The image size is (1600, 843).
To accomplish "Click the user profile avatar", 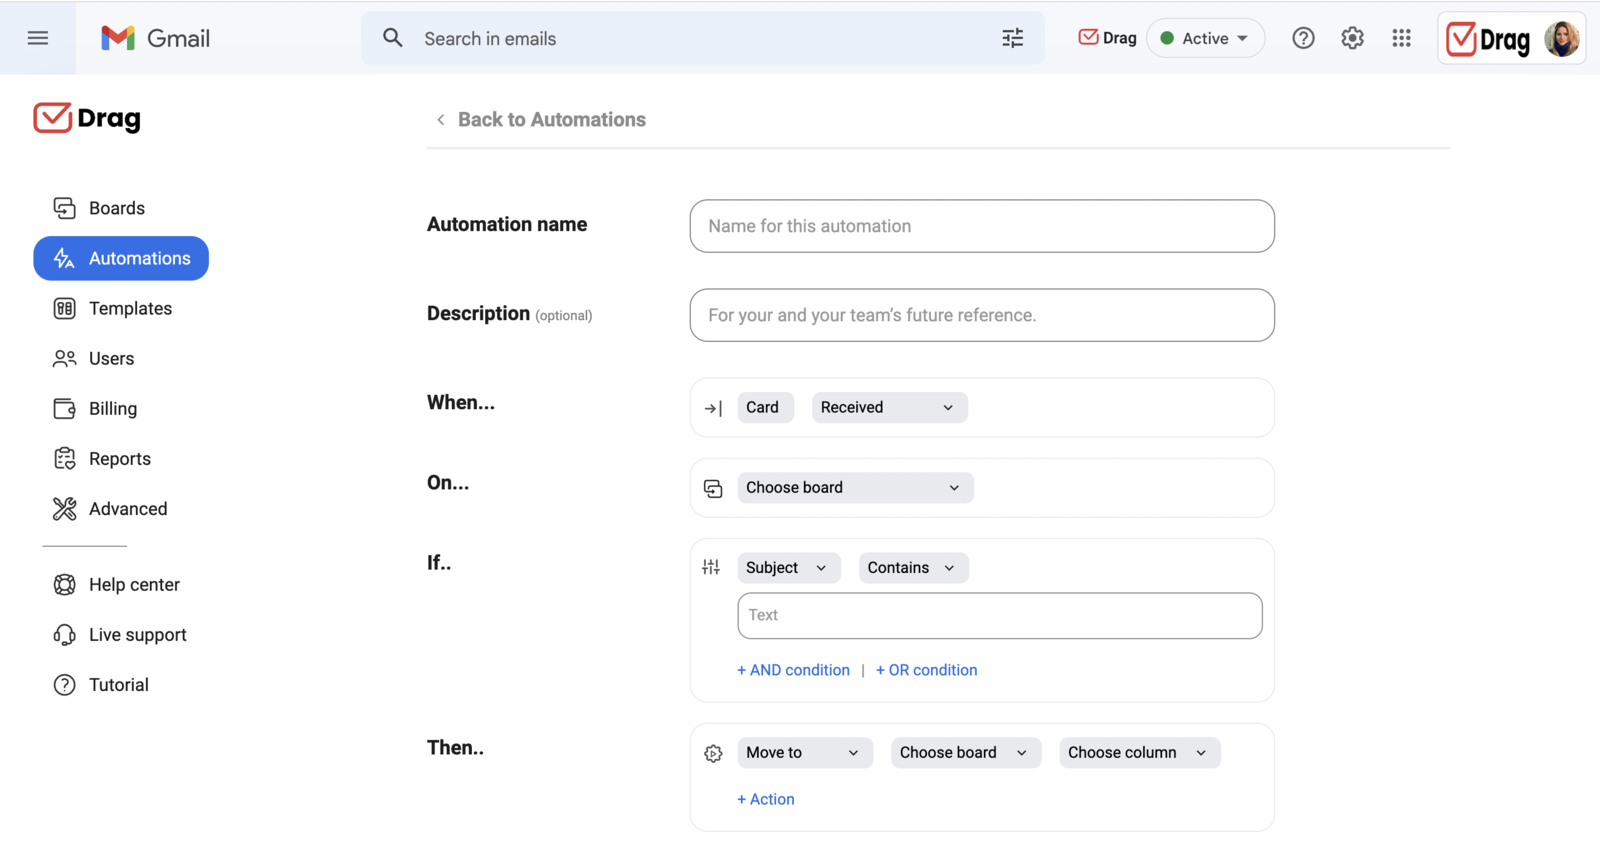I will tap(1561, 39).
